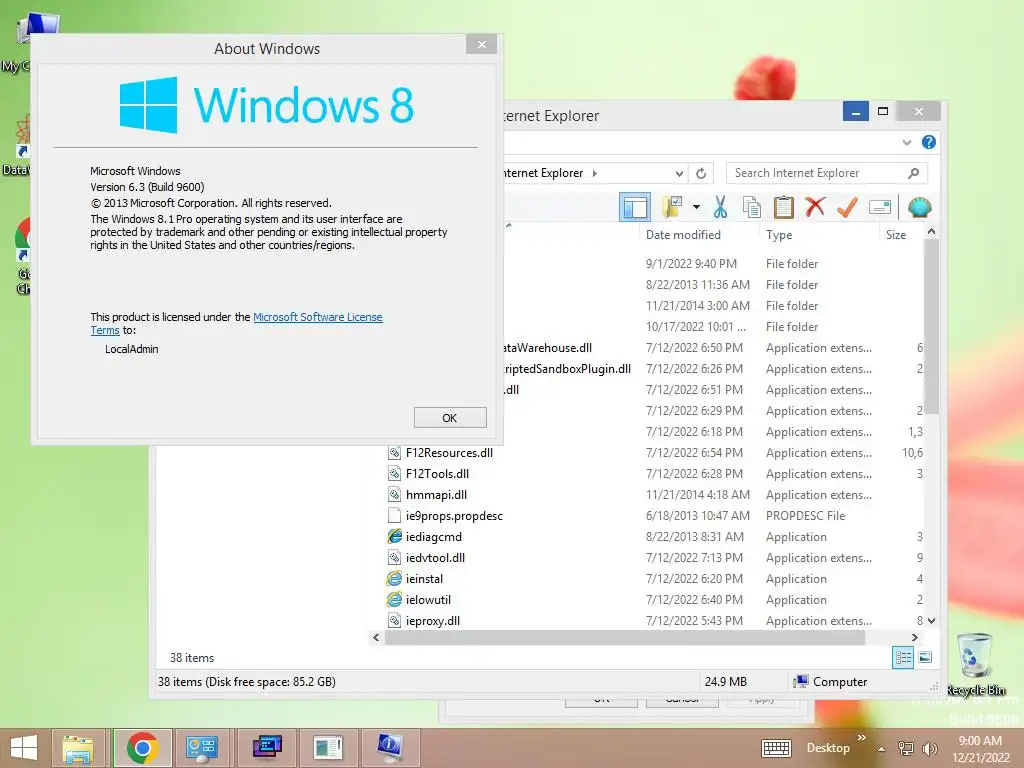Screen dimensions: 1024x768
Task: Refresh the Internet Explorer folder view
Action: tap(701, 173)
